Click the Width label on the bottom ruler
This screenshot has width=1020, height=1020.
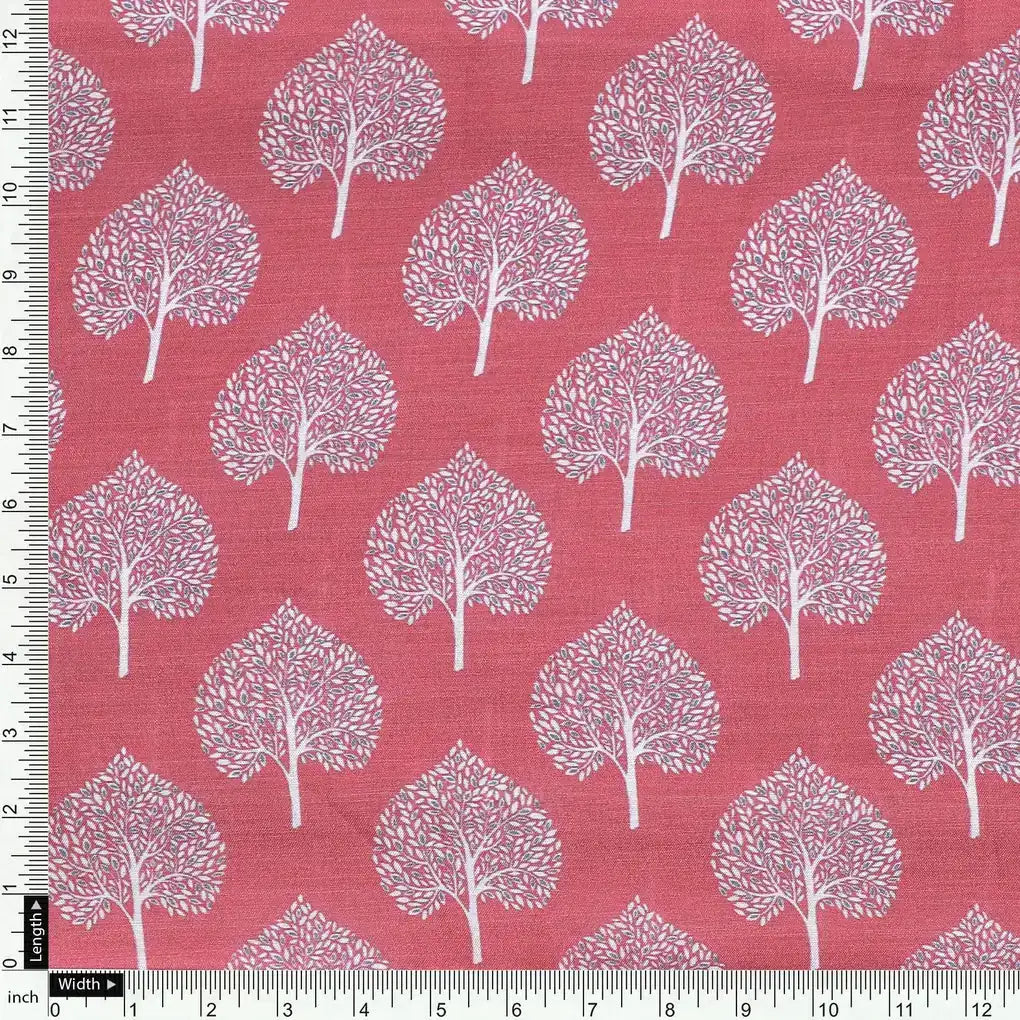coord(78,983)
